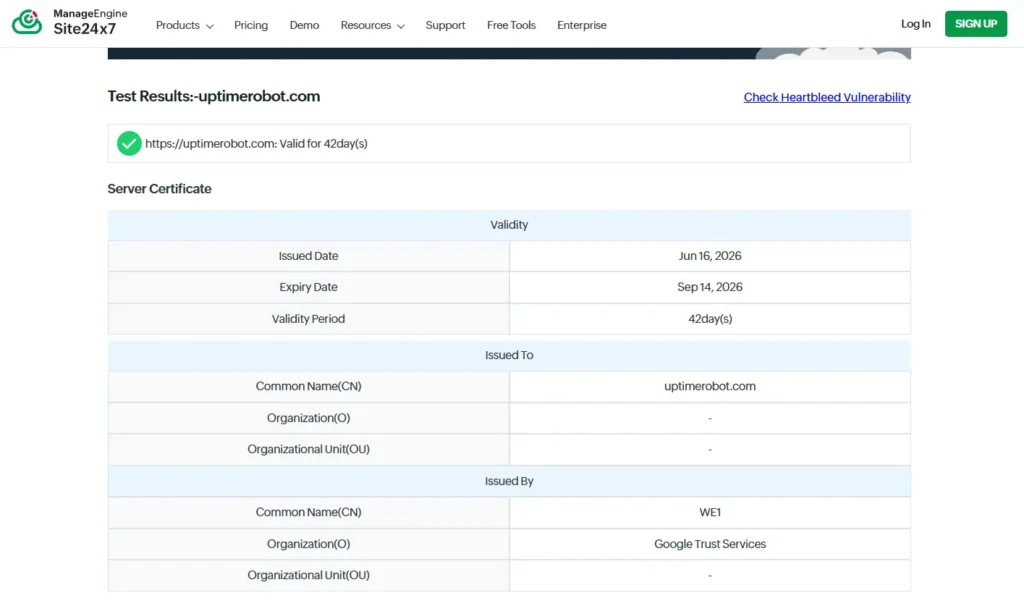Click Organization(O) label under Issued To

308,418
